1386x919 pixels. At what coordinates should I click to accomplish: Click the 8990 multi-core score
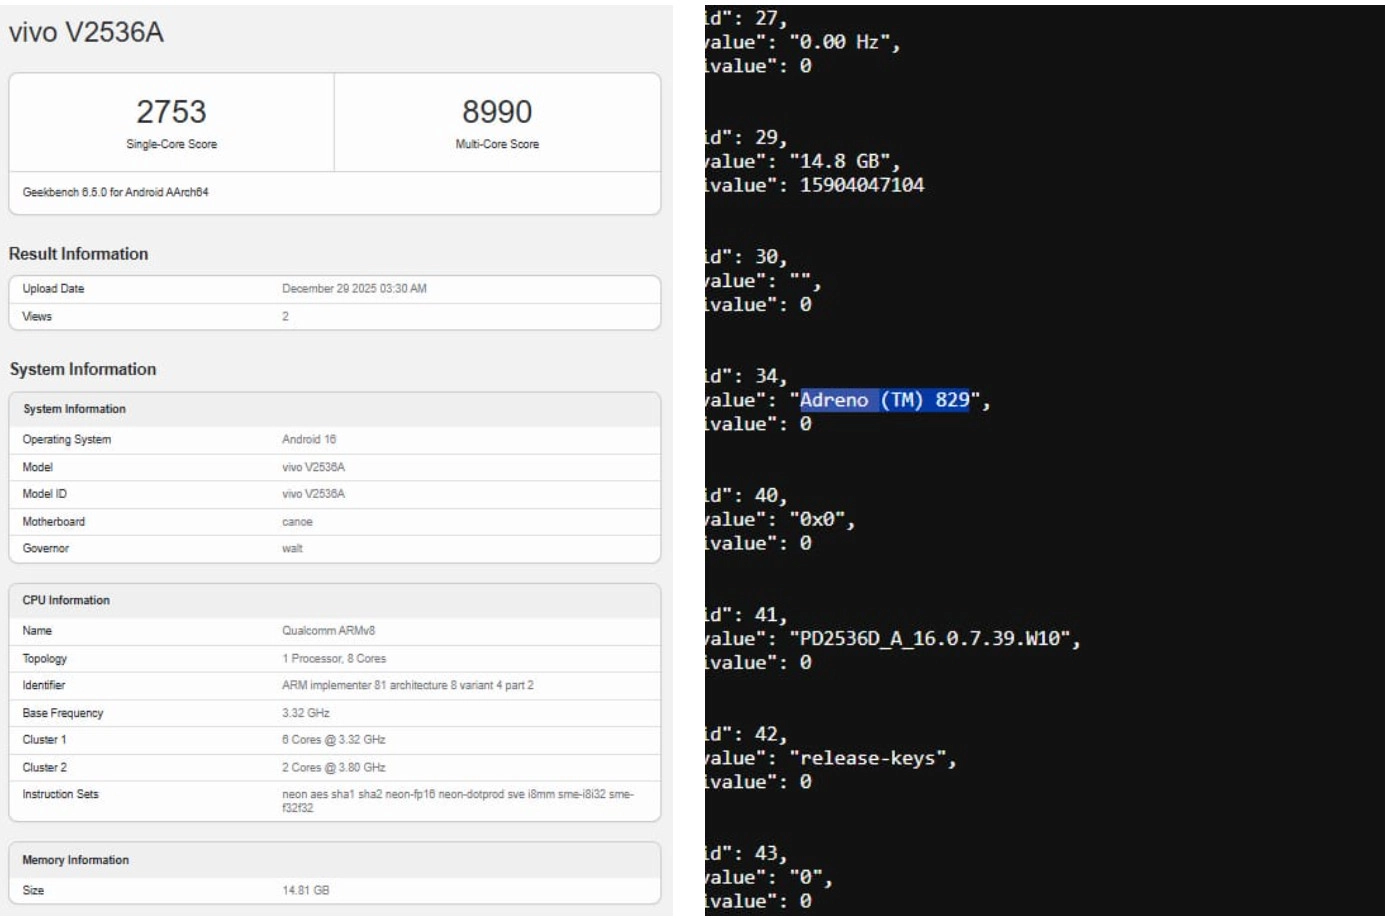tap(496, 112)
